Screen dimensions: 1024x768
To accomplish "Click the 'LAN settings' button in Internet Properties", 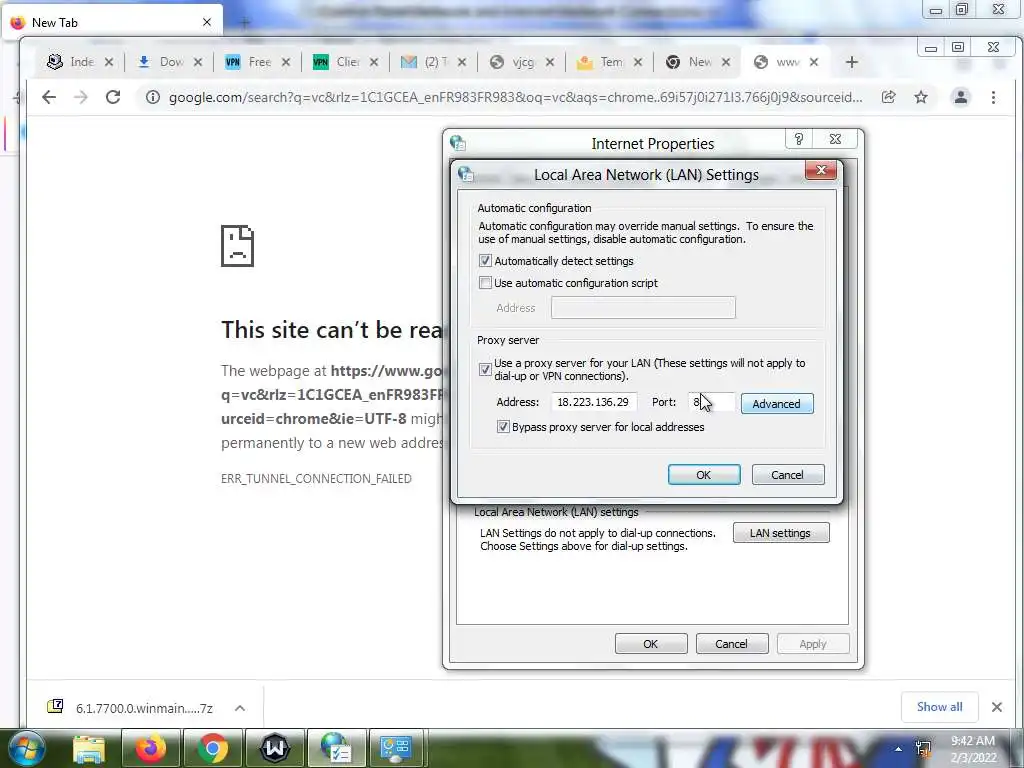I will (780, 533).
